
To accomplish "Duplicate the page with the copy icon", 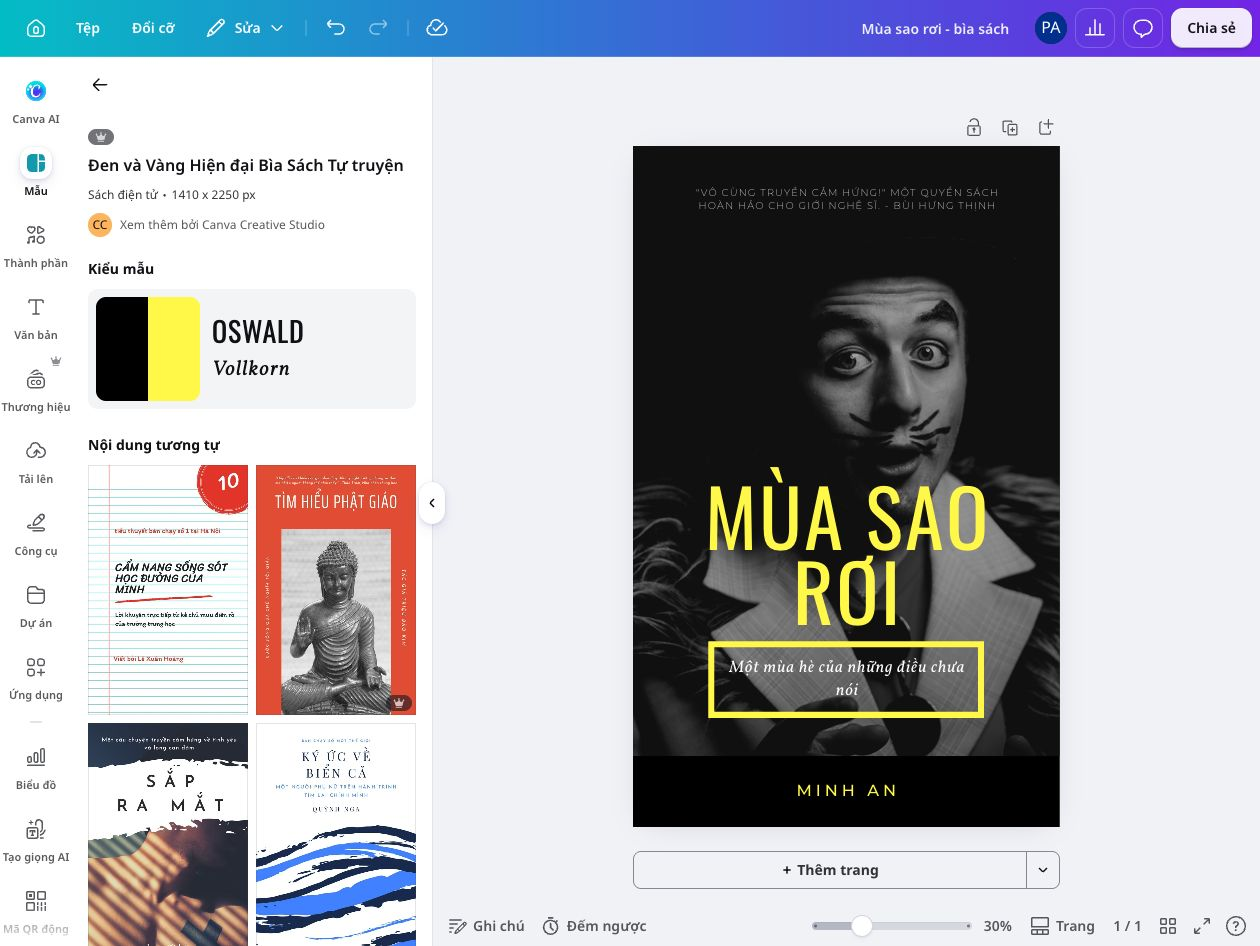I will coord(1010,127).
